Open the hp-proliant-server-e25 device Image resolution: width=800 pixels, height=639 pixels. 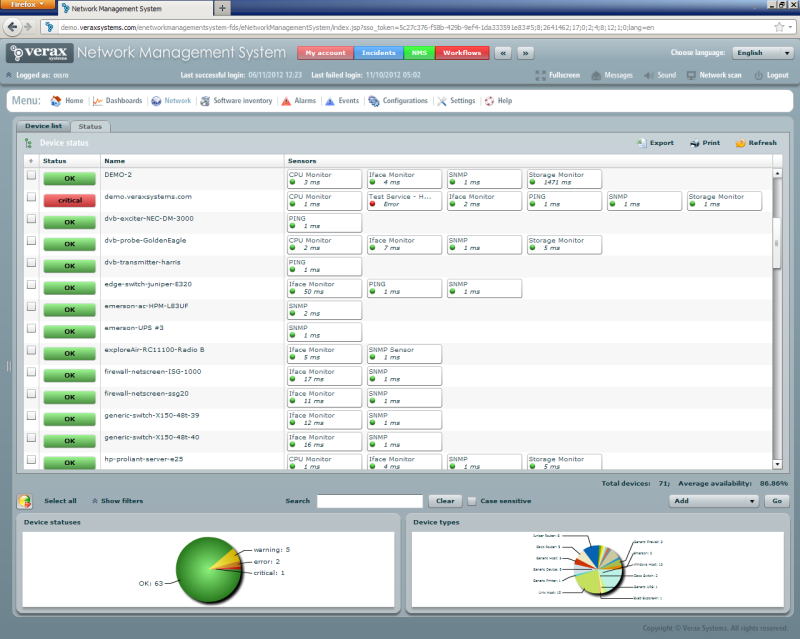pyautogui.click(x=144, y=459)
